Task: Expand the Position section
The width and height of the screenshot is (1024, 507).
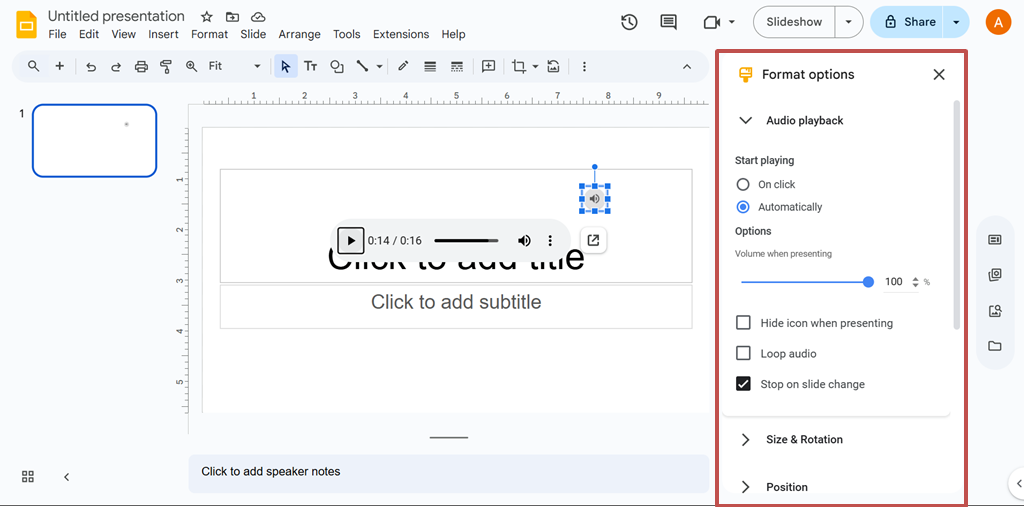Action: point(745,487)
